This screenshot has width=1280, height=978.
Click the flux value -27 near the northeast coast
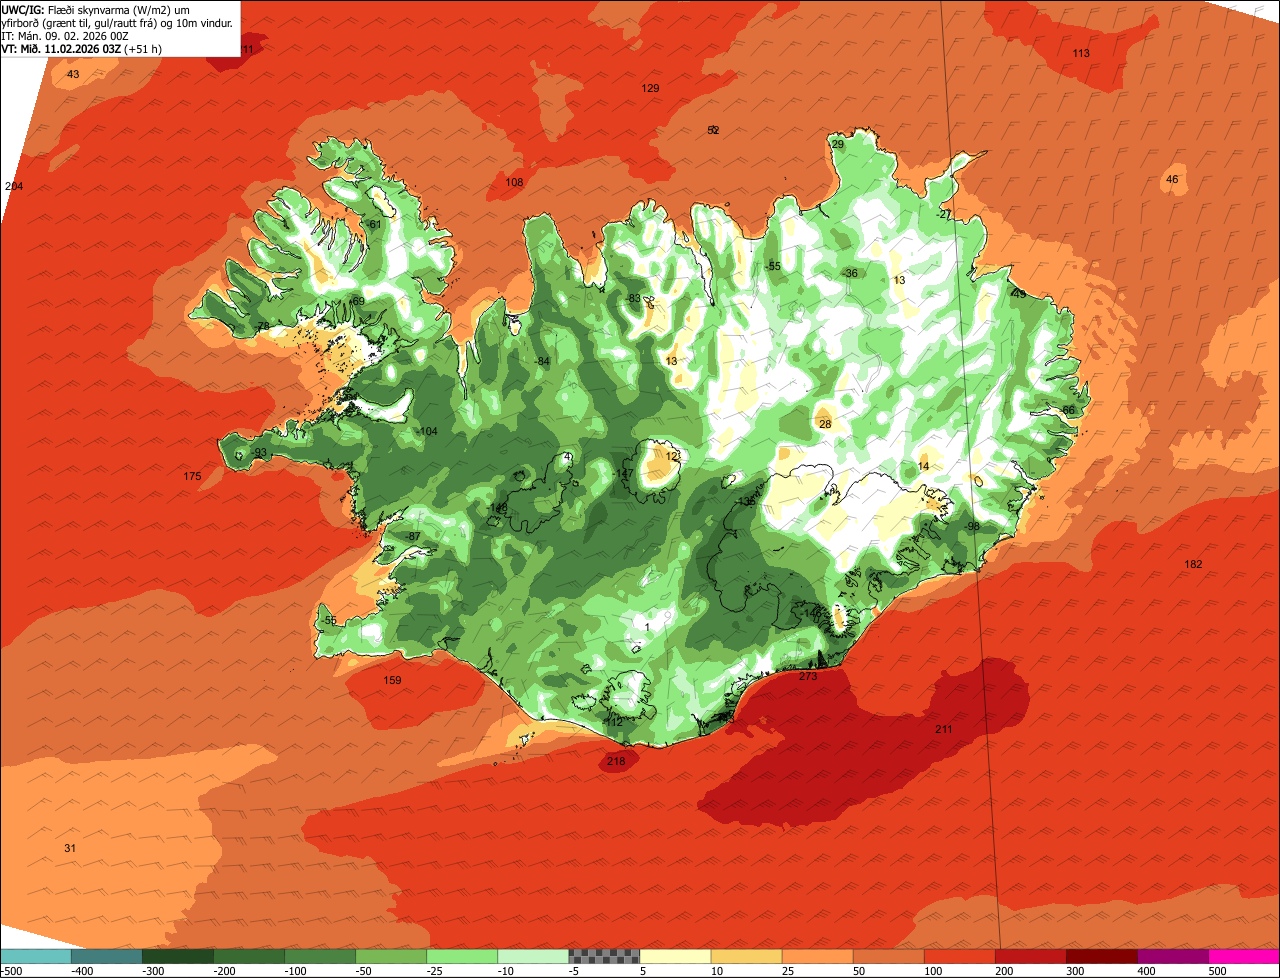tap(944, 214)
